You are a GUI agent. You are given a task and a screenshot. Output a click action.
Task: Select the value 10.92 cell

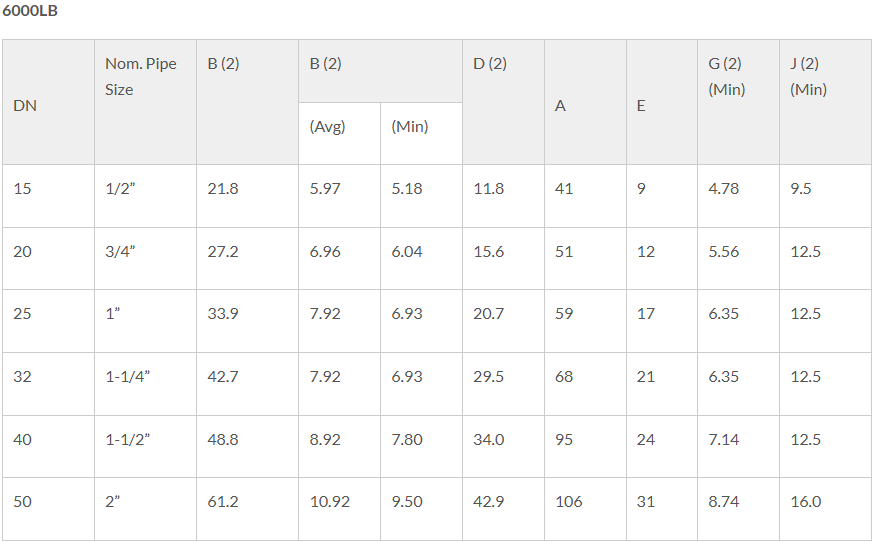[x=339, y=509]
